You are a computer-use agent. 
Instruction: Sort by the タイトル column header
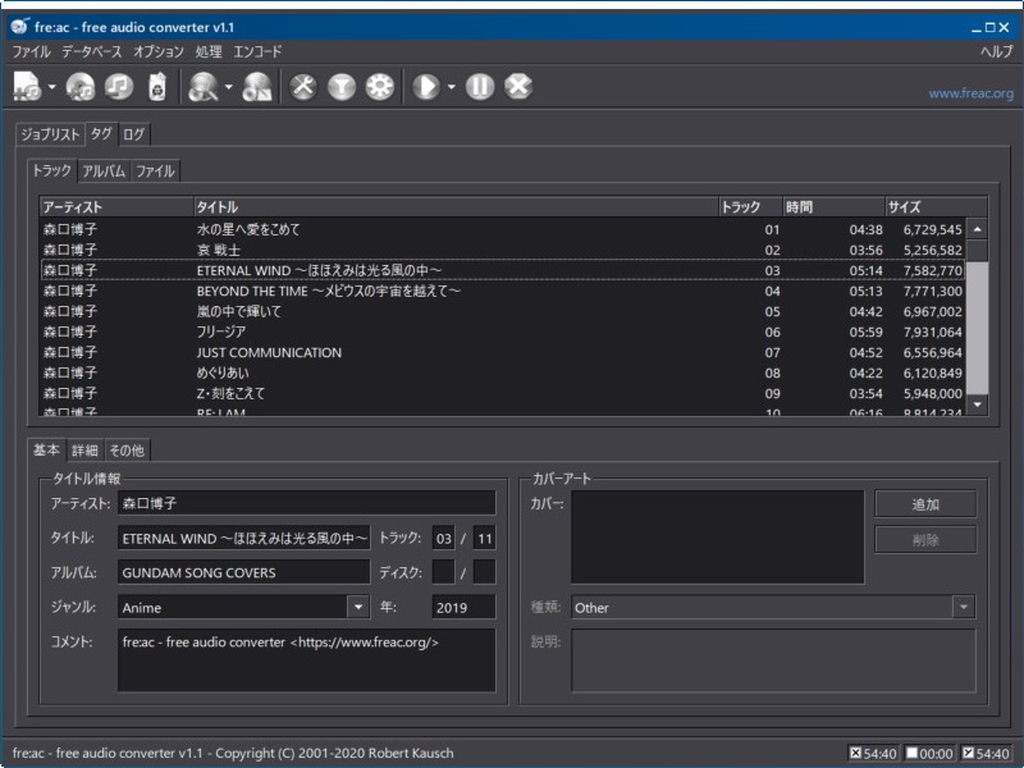click(456, 207)
